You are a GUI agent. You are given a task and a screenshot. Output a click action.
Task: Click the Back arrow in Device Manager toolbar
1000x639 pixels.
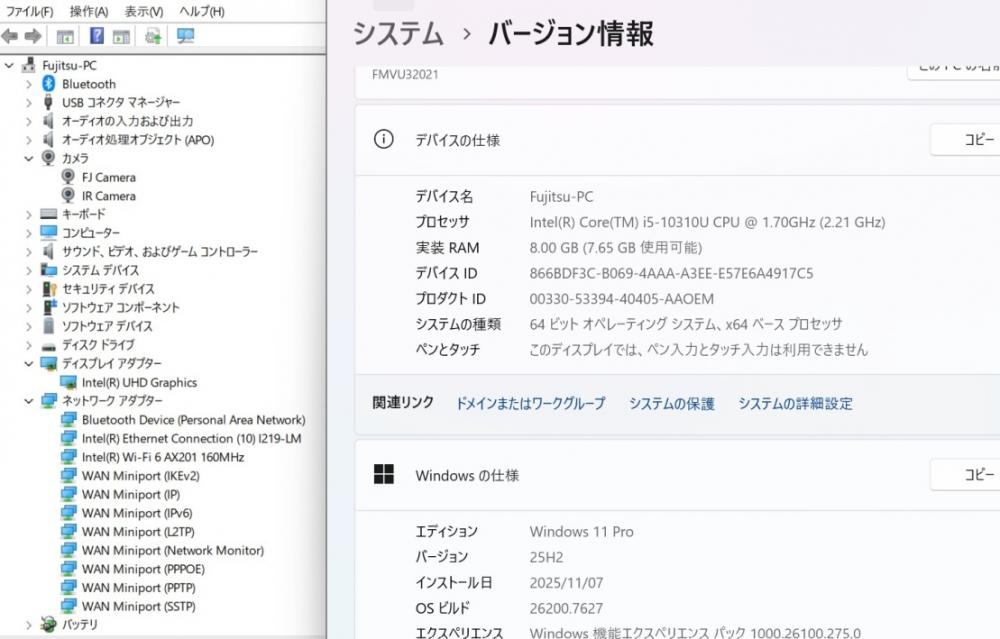point(10,37)
